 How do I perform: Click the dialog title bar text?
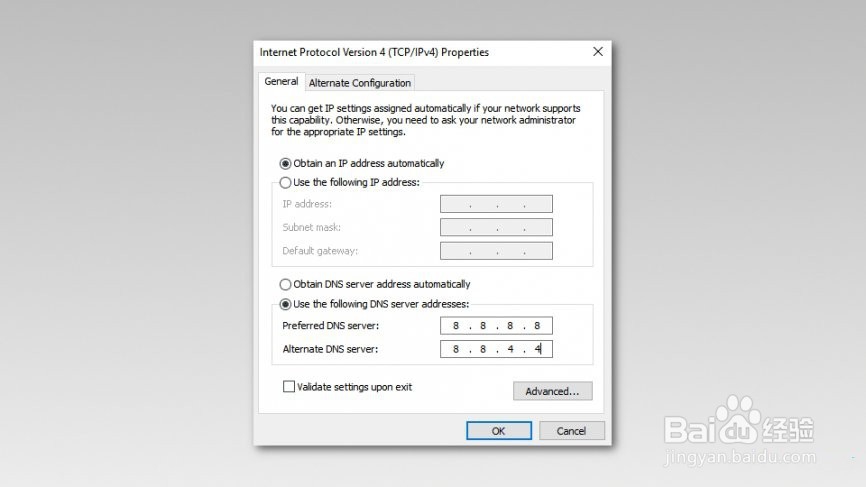[374, 52]
